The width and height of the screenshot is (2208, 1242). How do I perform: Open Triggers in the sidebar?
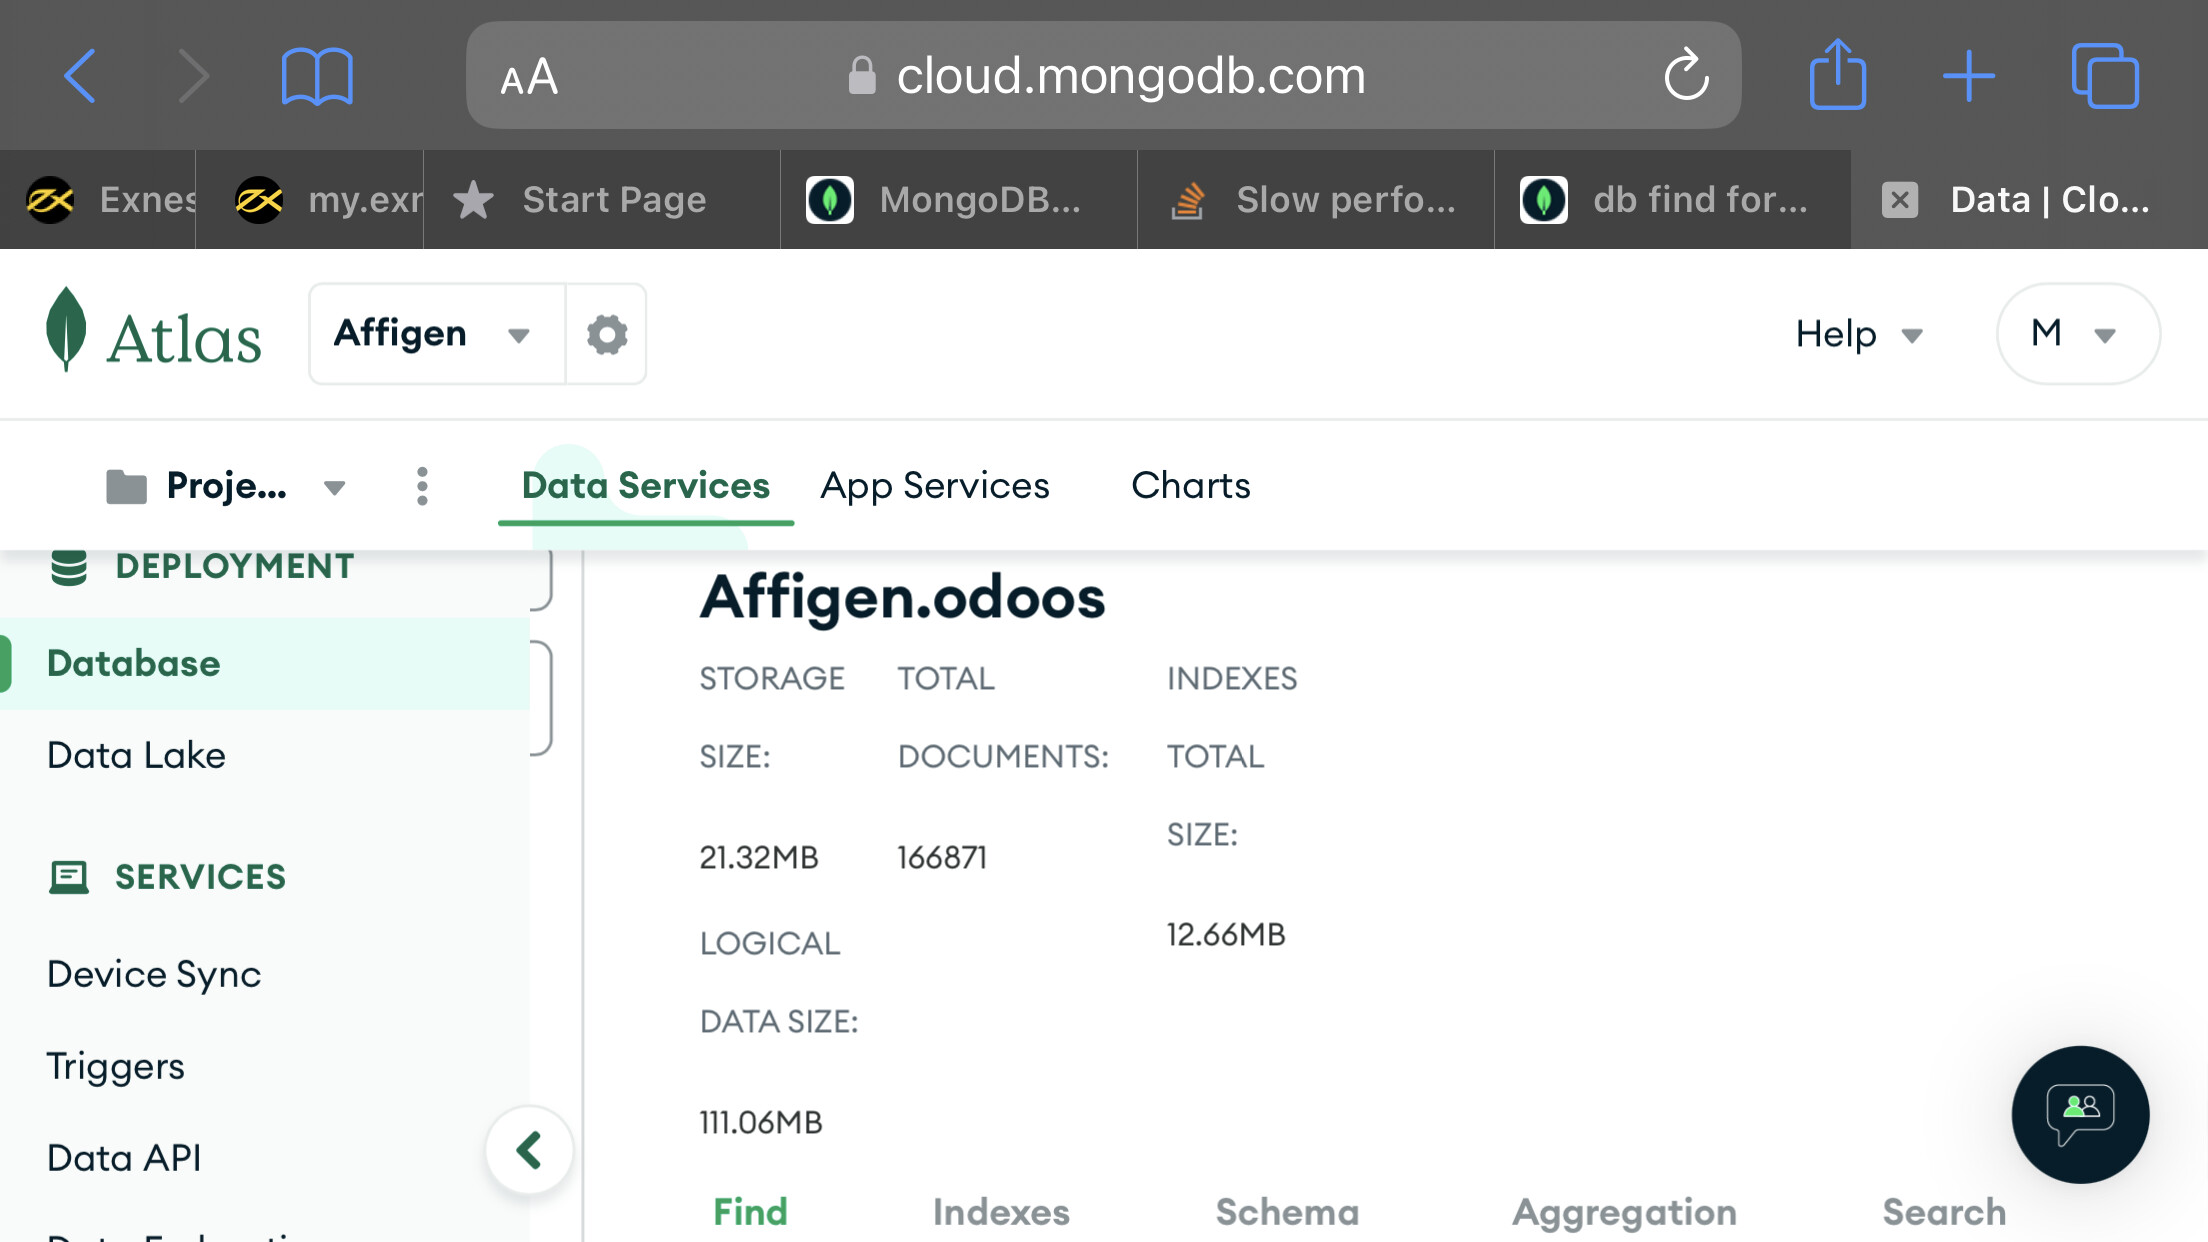pyautogui.click(x=116, y=1066)
